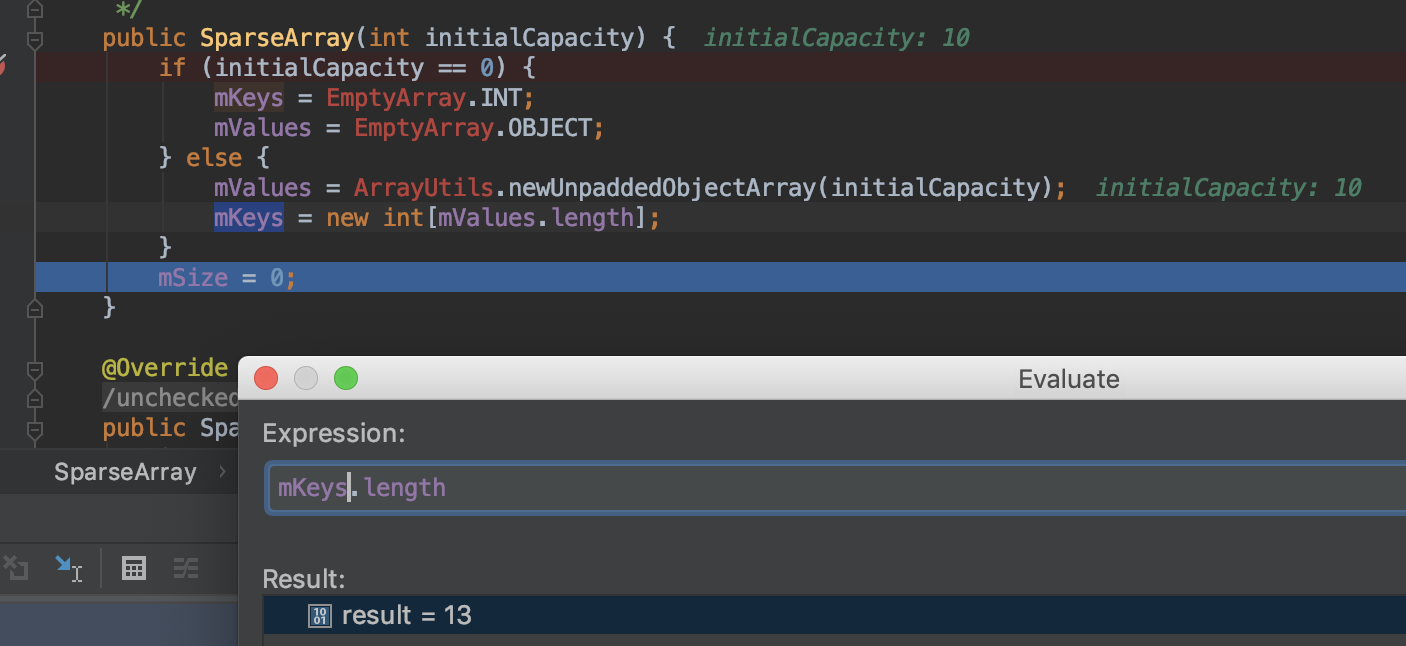Click the chevron after the SparseArray breadcrumb

click(x=222, y=472)
